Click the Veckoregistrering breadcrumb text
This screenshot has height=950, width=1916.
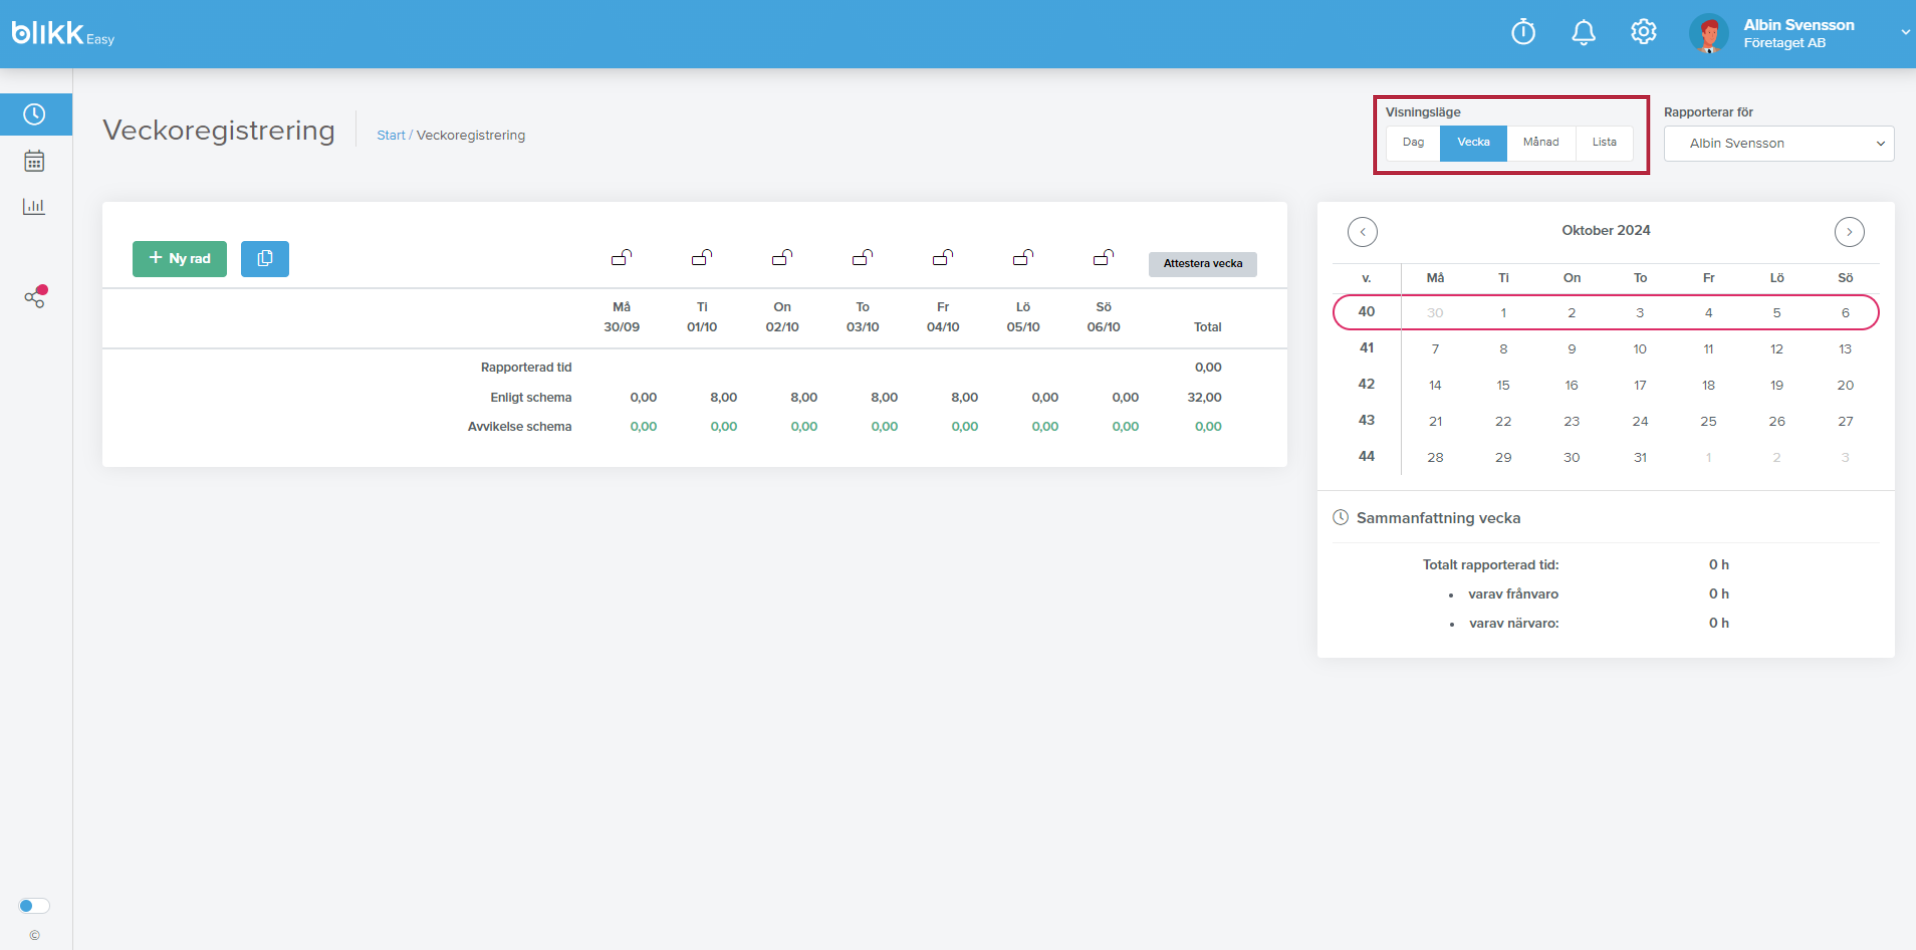pyautogui.click(x=471, y=135)
